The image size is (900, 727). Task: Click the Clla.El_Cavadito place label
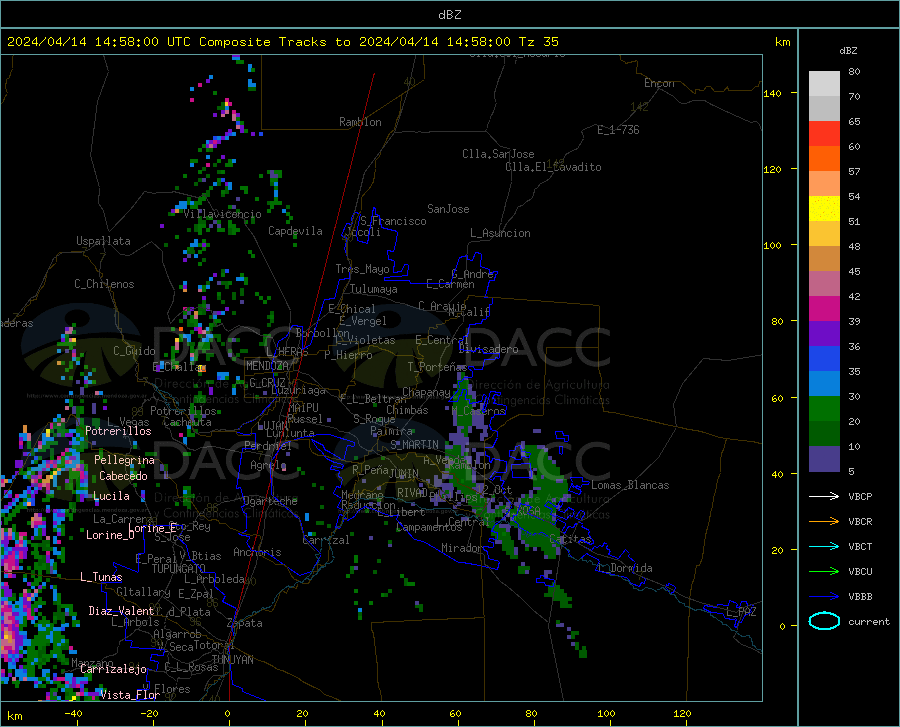pyautogui.click(x=553, y=167)
